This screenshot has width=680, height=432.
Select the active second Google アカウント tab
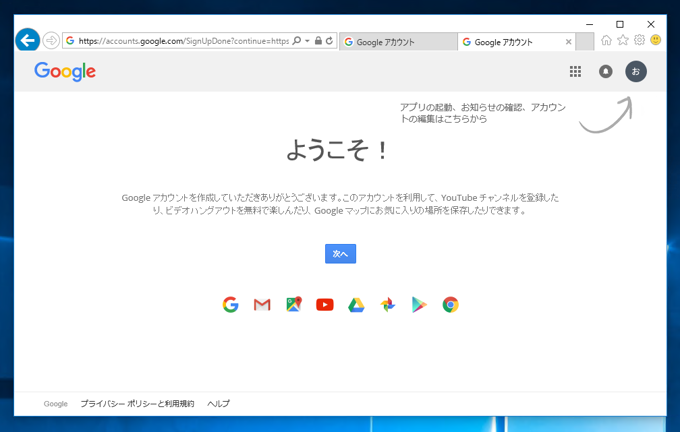[516, 42]
